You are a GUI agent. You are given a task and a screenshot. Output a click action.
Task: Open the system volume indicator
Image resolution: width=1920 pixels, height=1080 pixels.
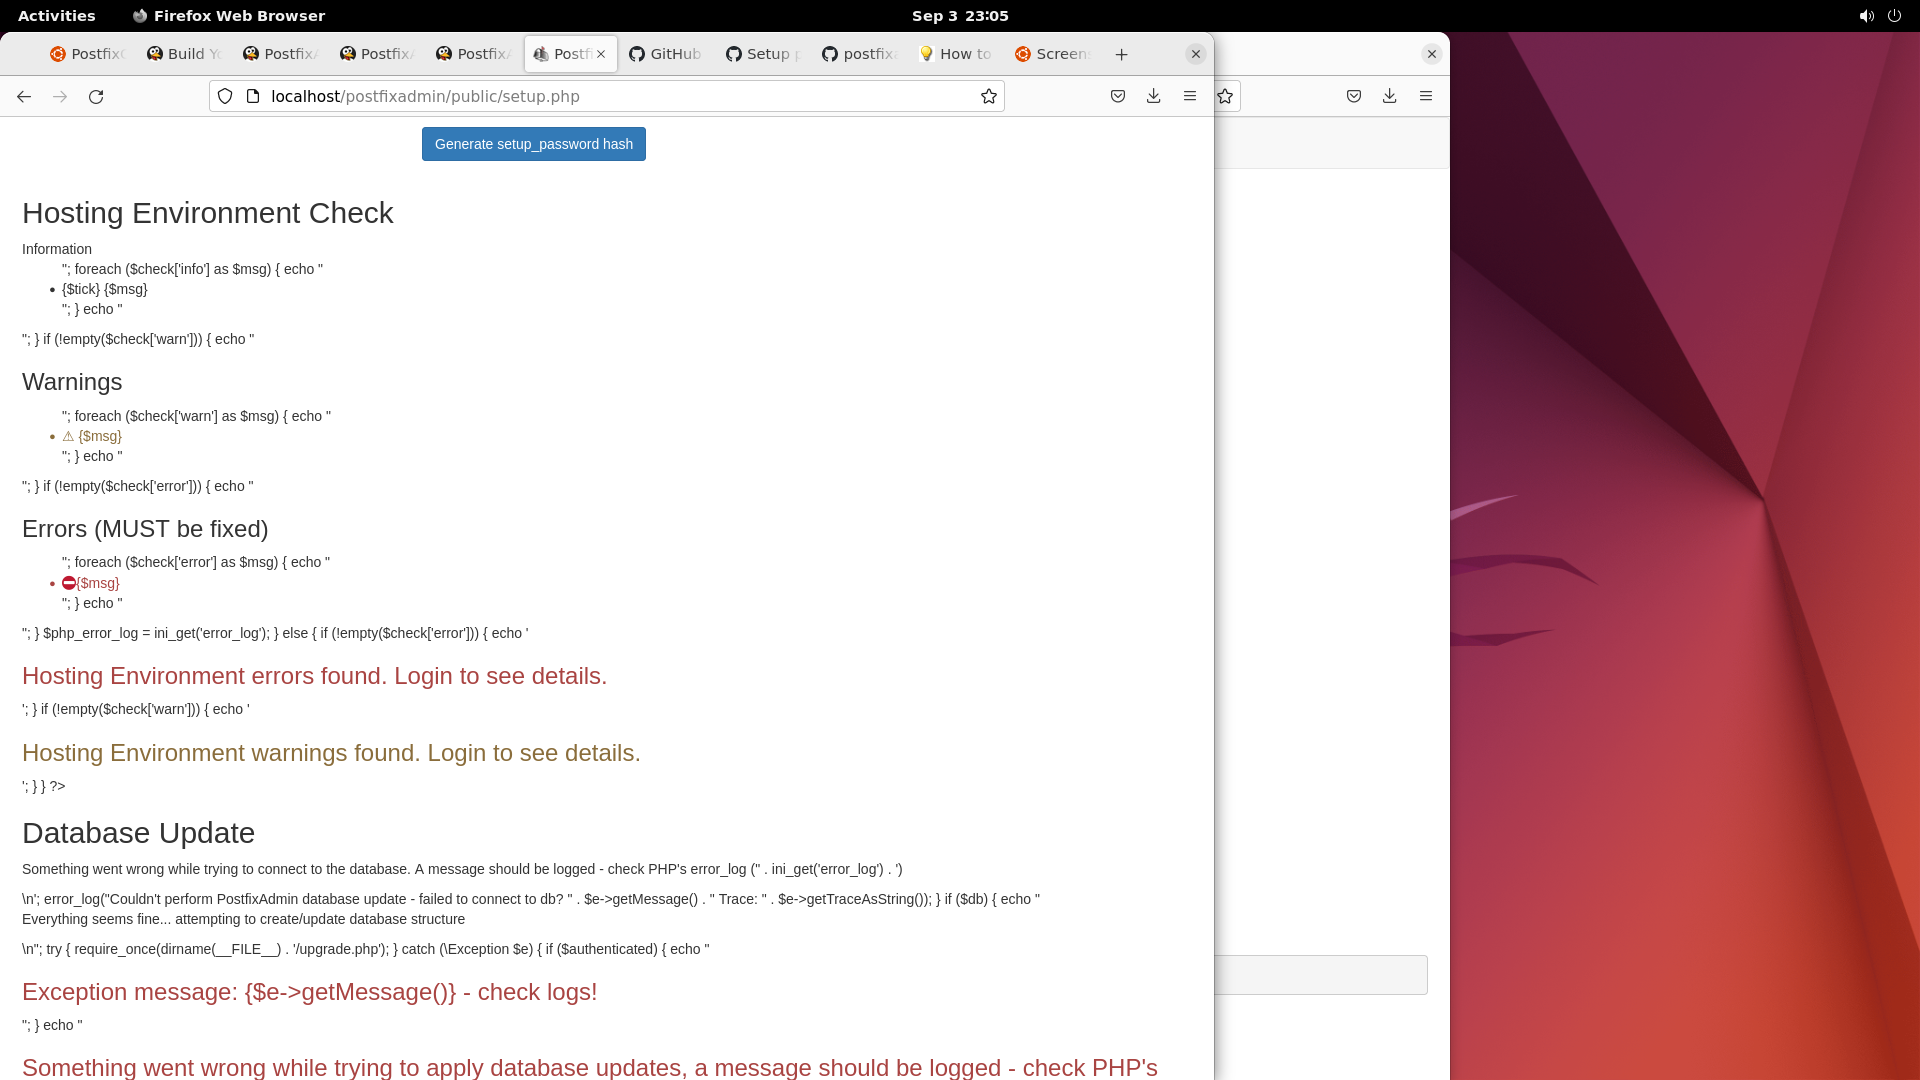[1866, 16]
